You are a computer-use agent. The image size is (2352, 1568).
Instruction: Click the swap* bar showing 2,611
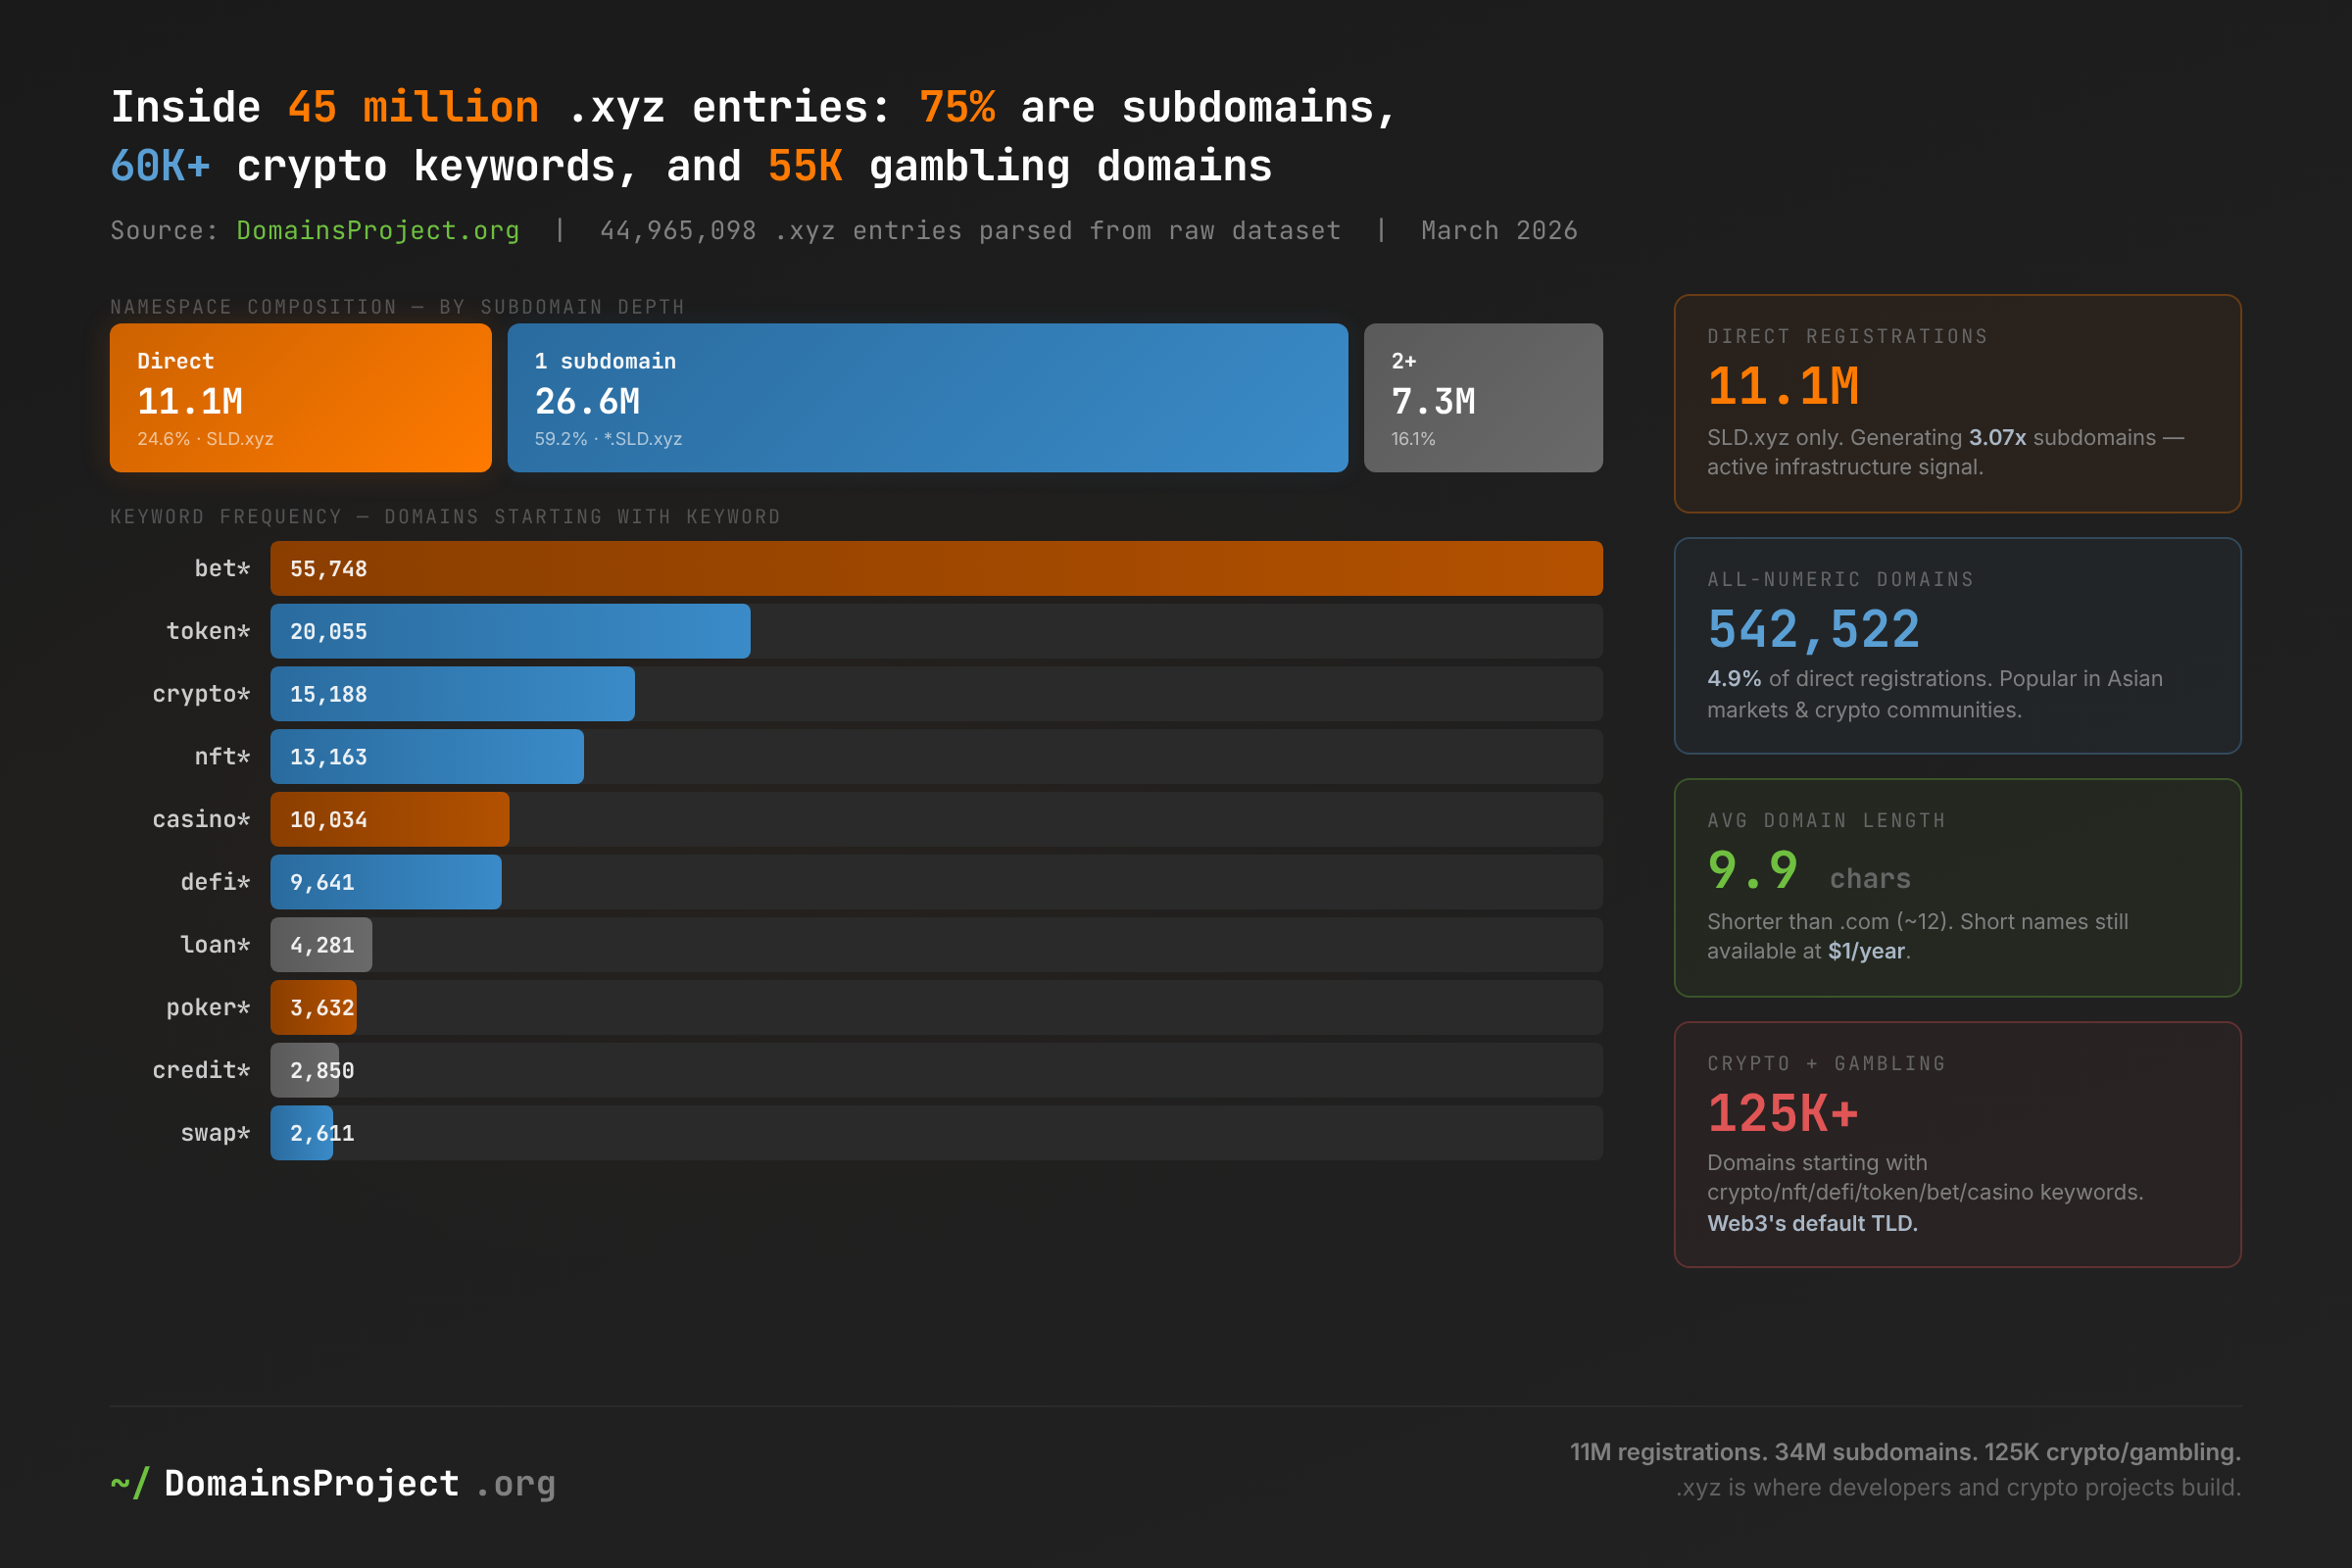(x=302, y=1133)
